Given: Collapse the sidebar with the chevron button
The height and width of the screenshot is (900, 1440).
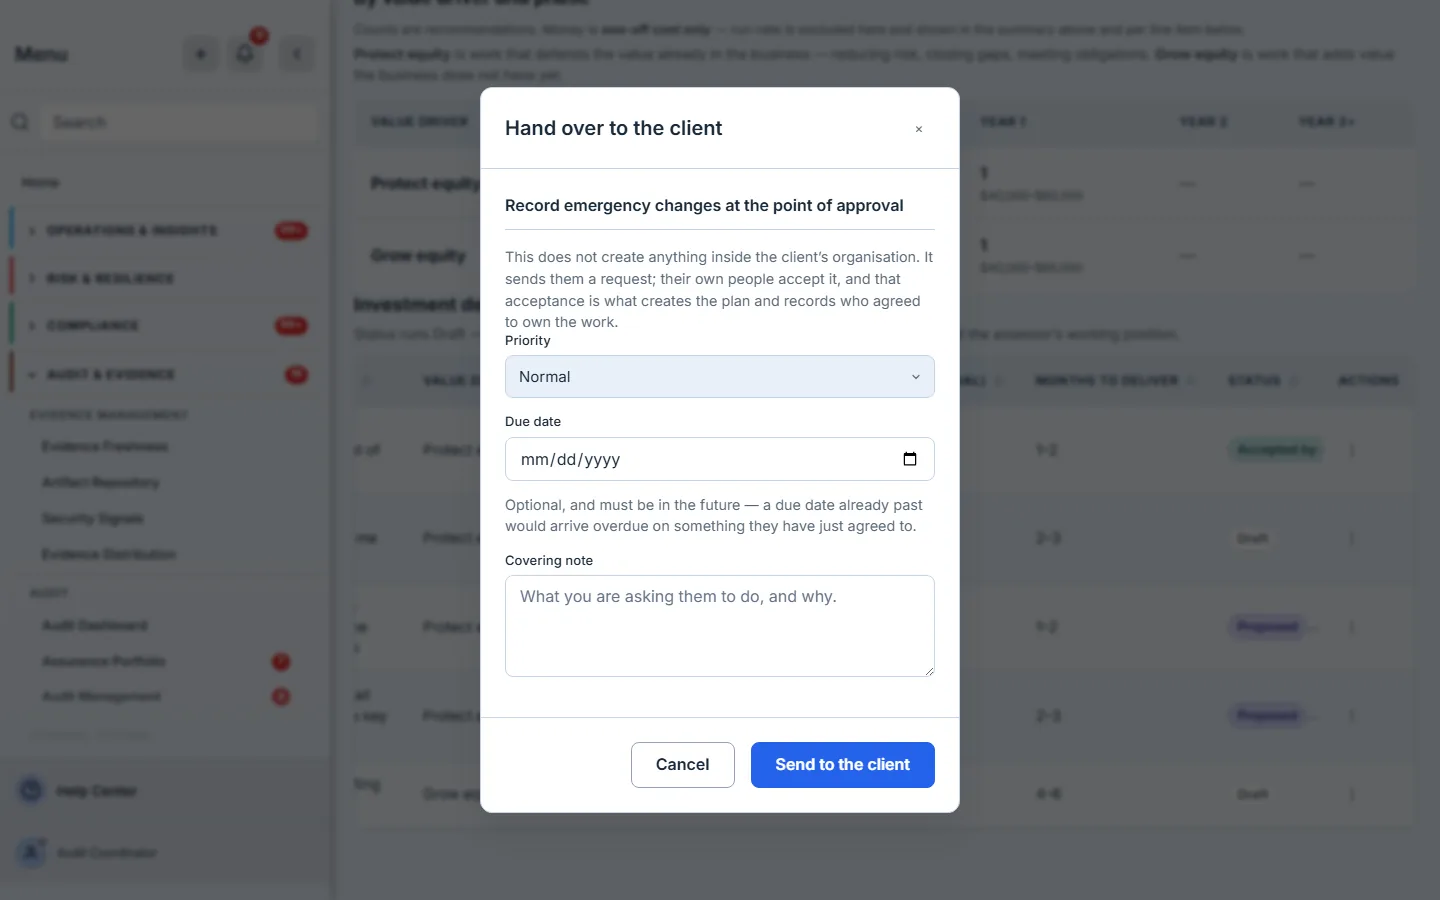Looking at the screenshot, I should [x=297, y=54].
